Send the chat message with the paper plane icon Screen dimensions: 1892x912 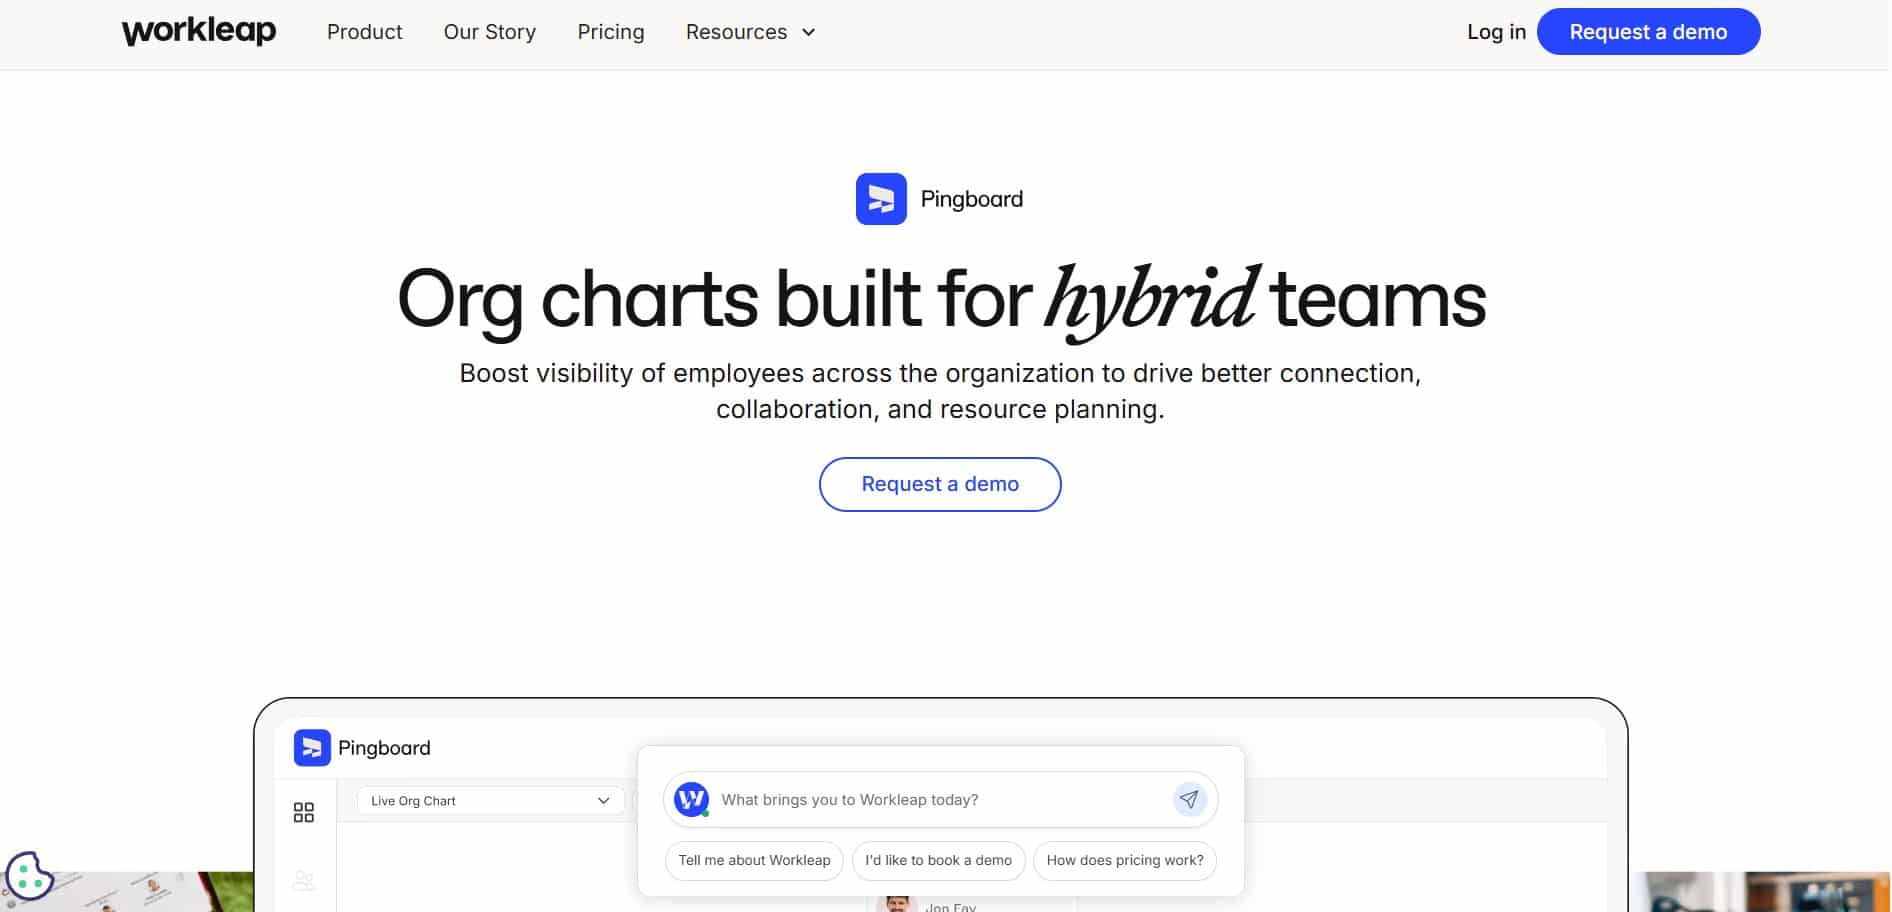point(1189,799)
